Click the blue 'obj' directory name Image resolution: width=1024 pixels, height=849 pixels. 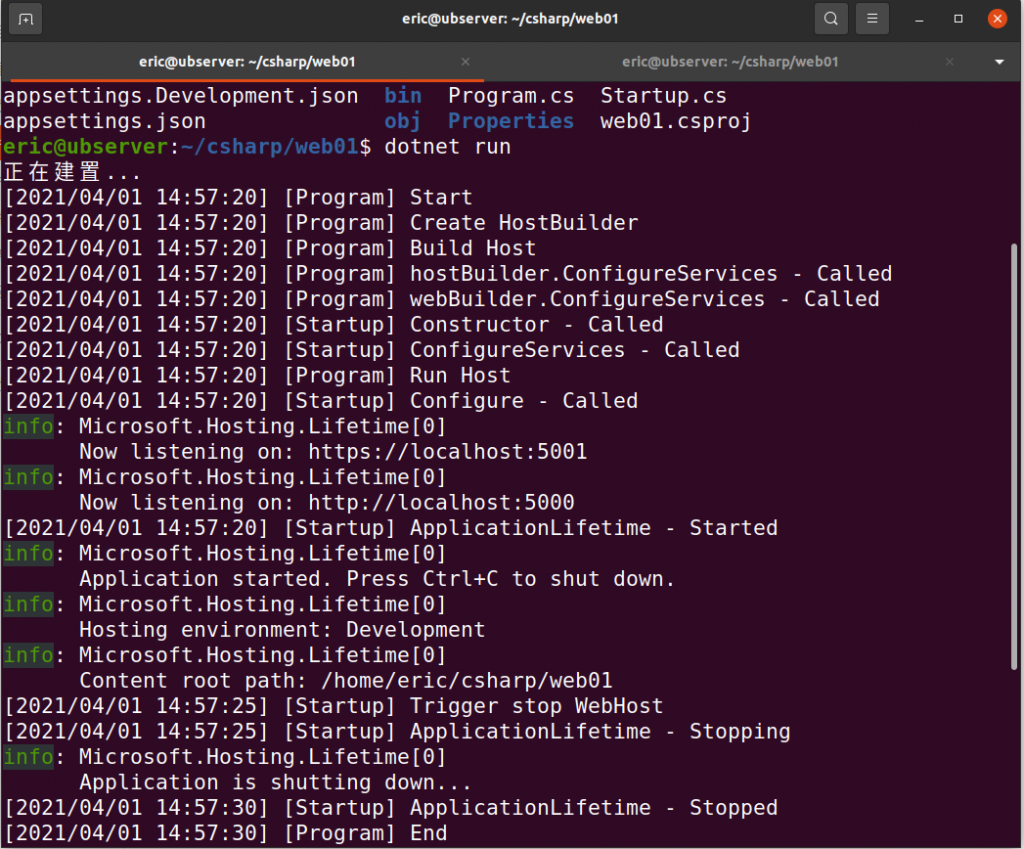pos(402,121)
